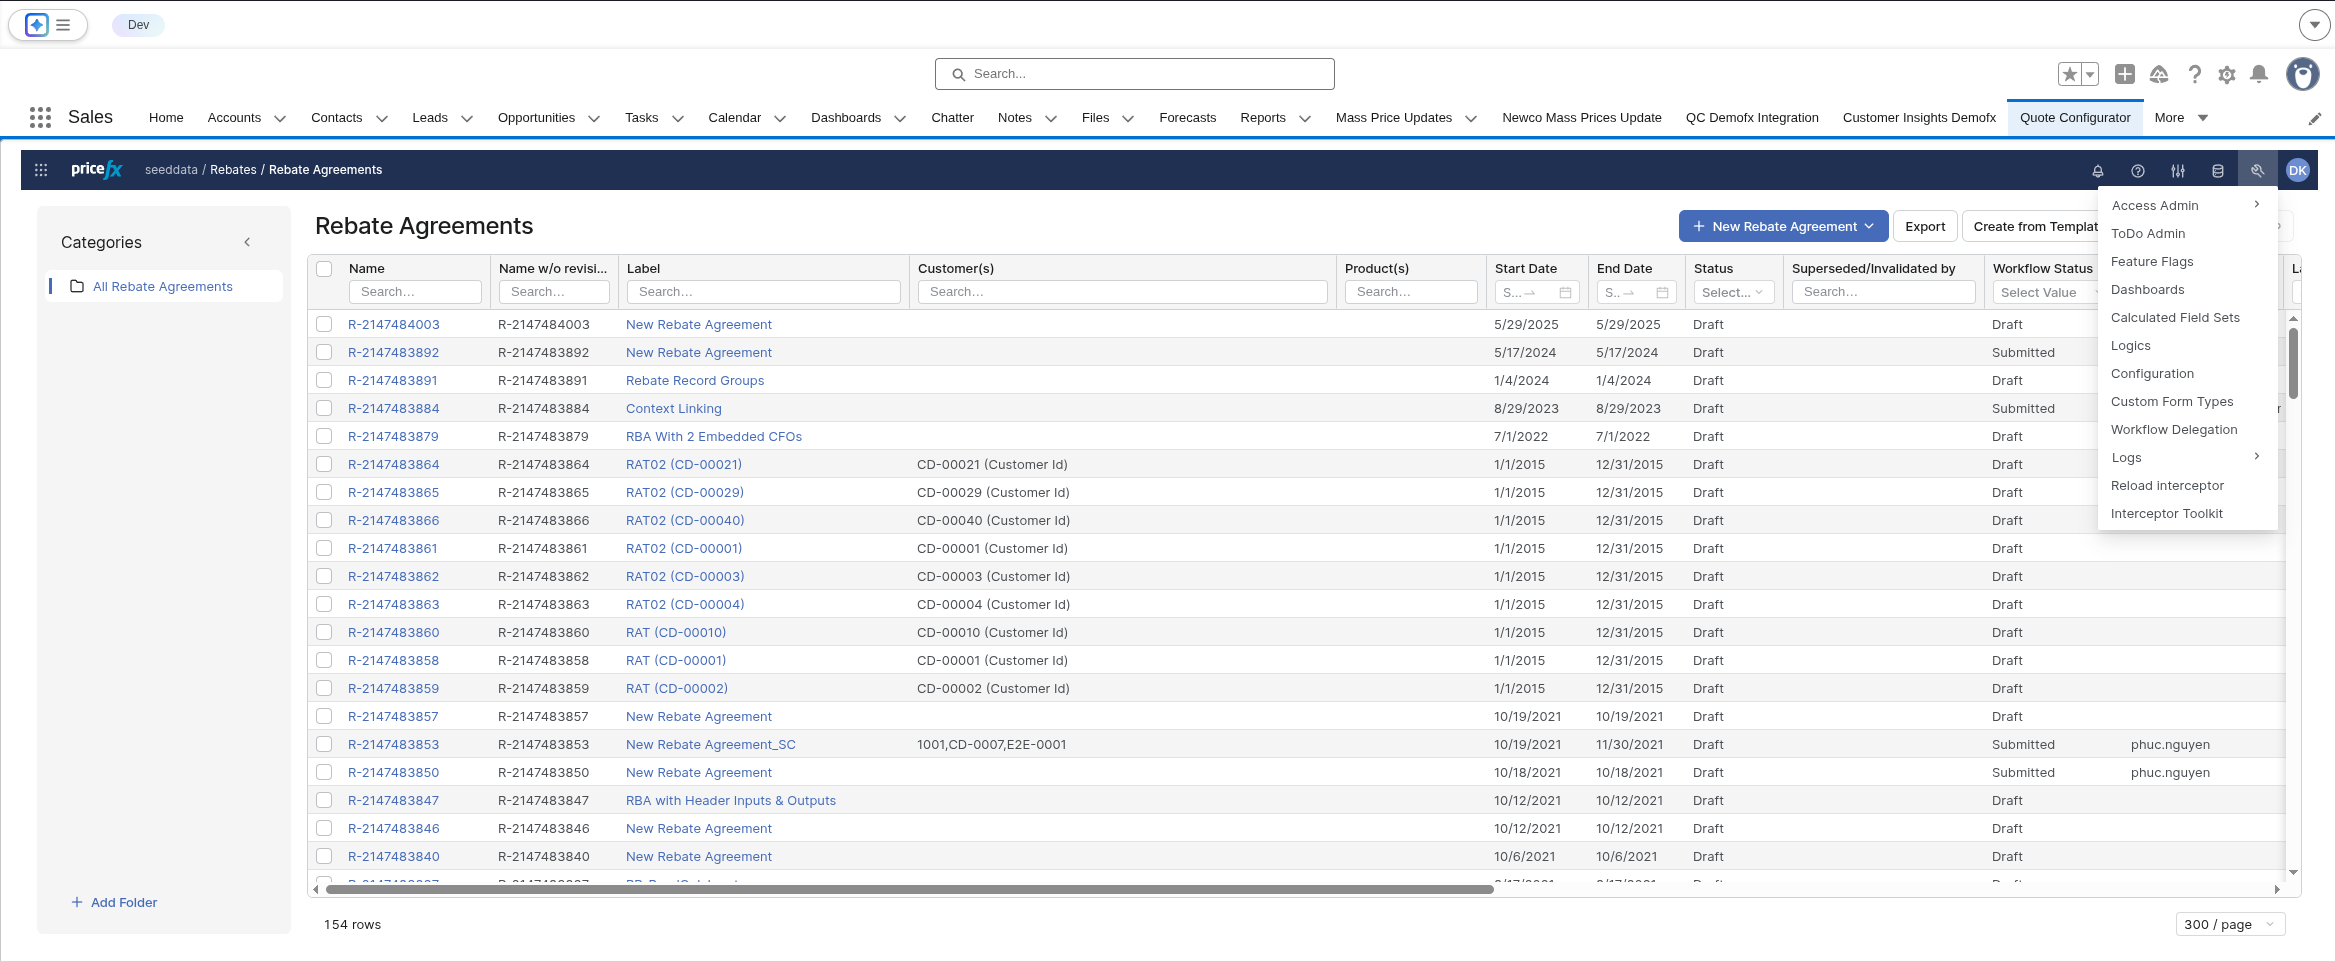Collapse the Categories panel

coord(247,242)
